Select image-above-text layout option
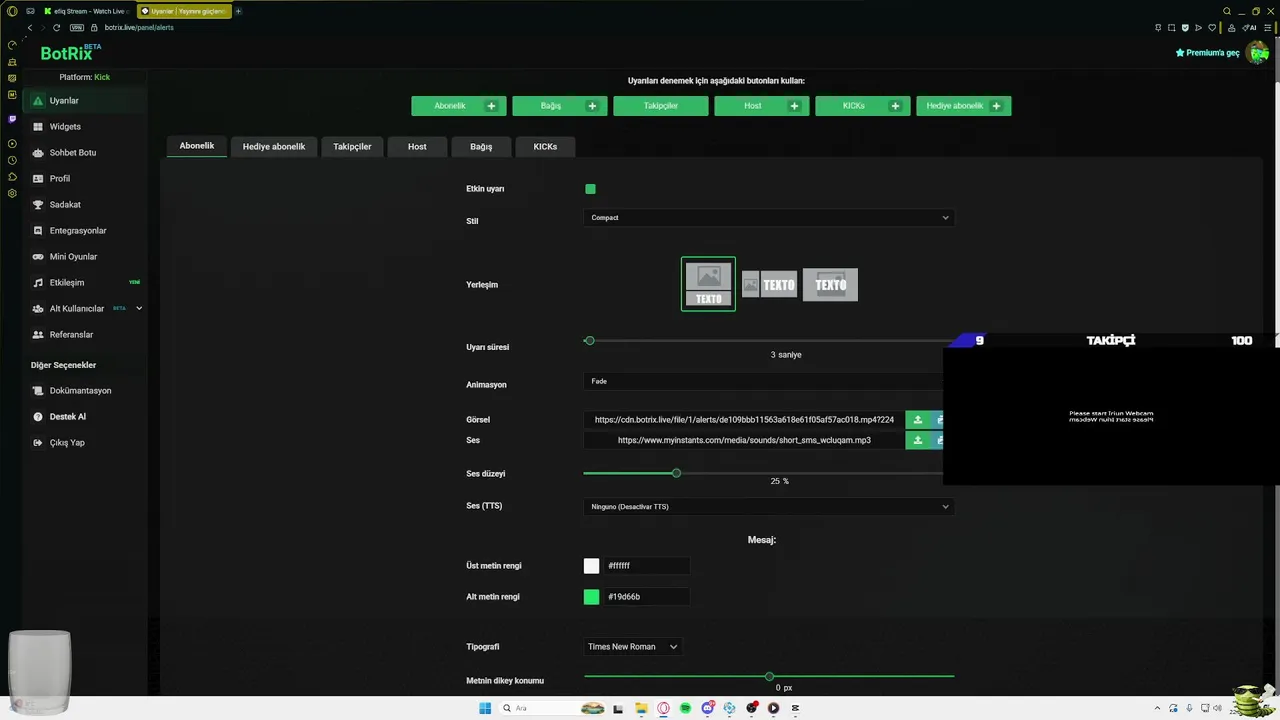 (708, 284)
